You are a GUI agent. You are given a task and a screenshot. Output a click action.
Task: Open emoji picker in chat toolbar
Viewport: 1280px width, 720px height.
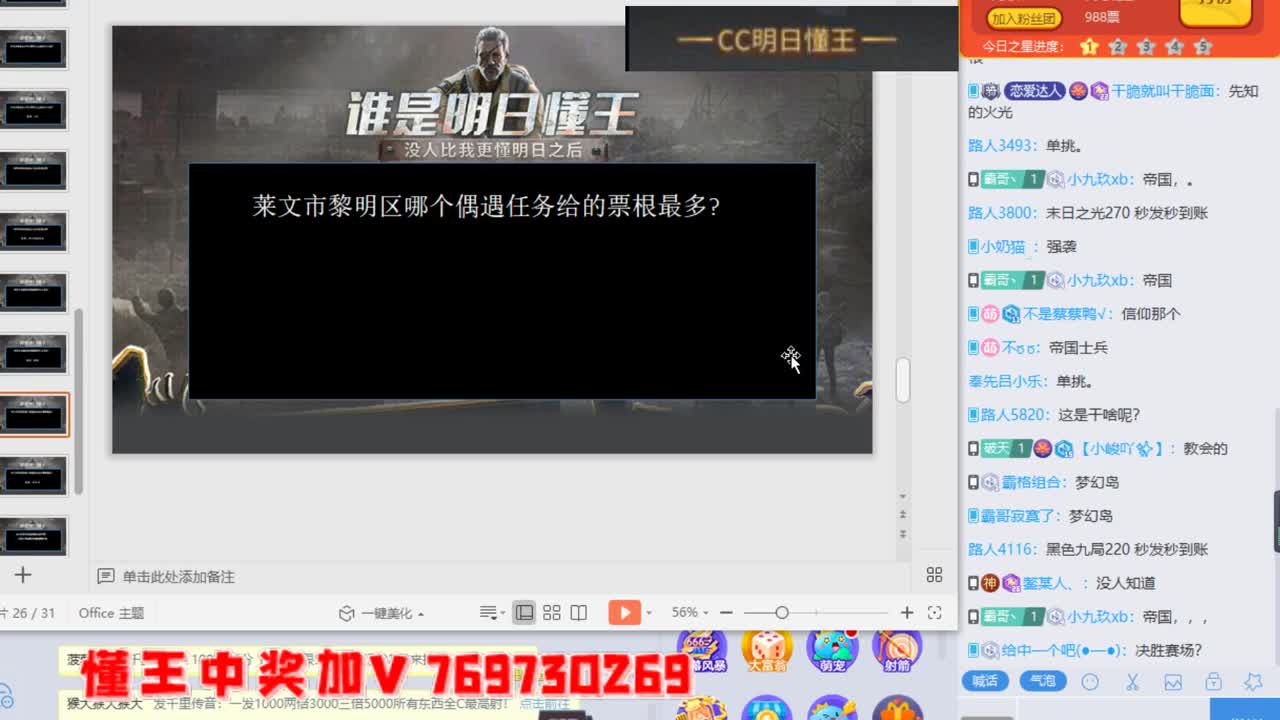[1091, 682]
